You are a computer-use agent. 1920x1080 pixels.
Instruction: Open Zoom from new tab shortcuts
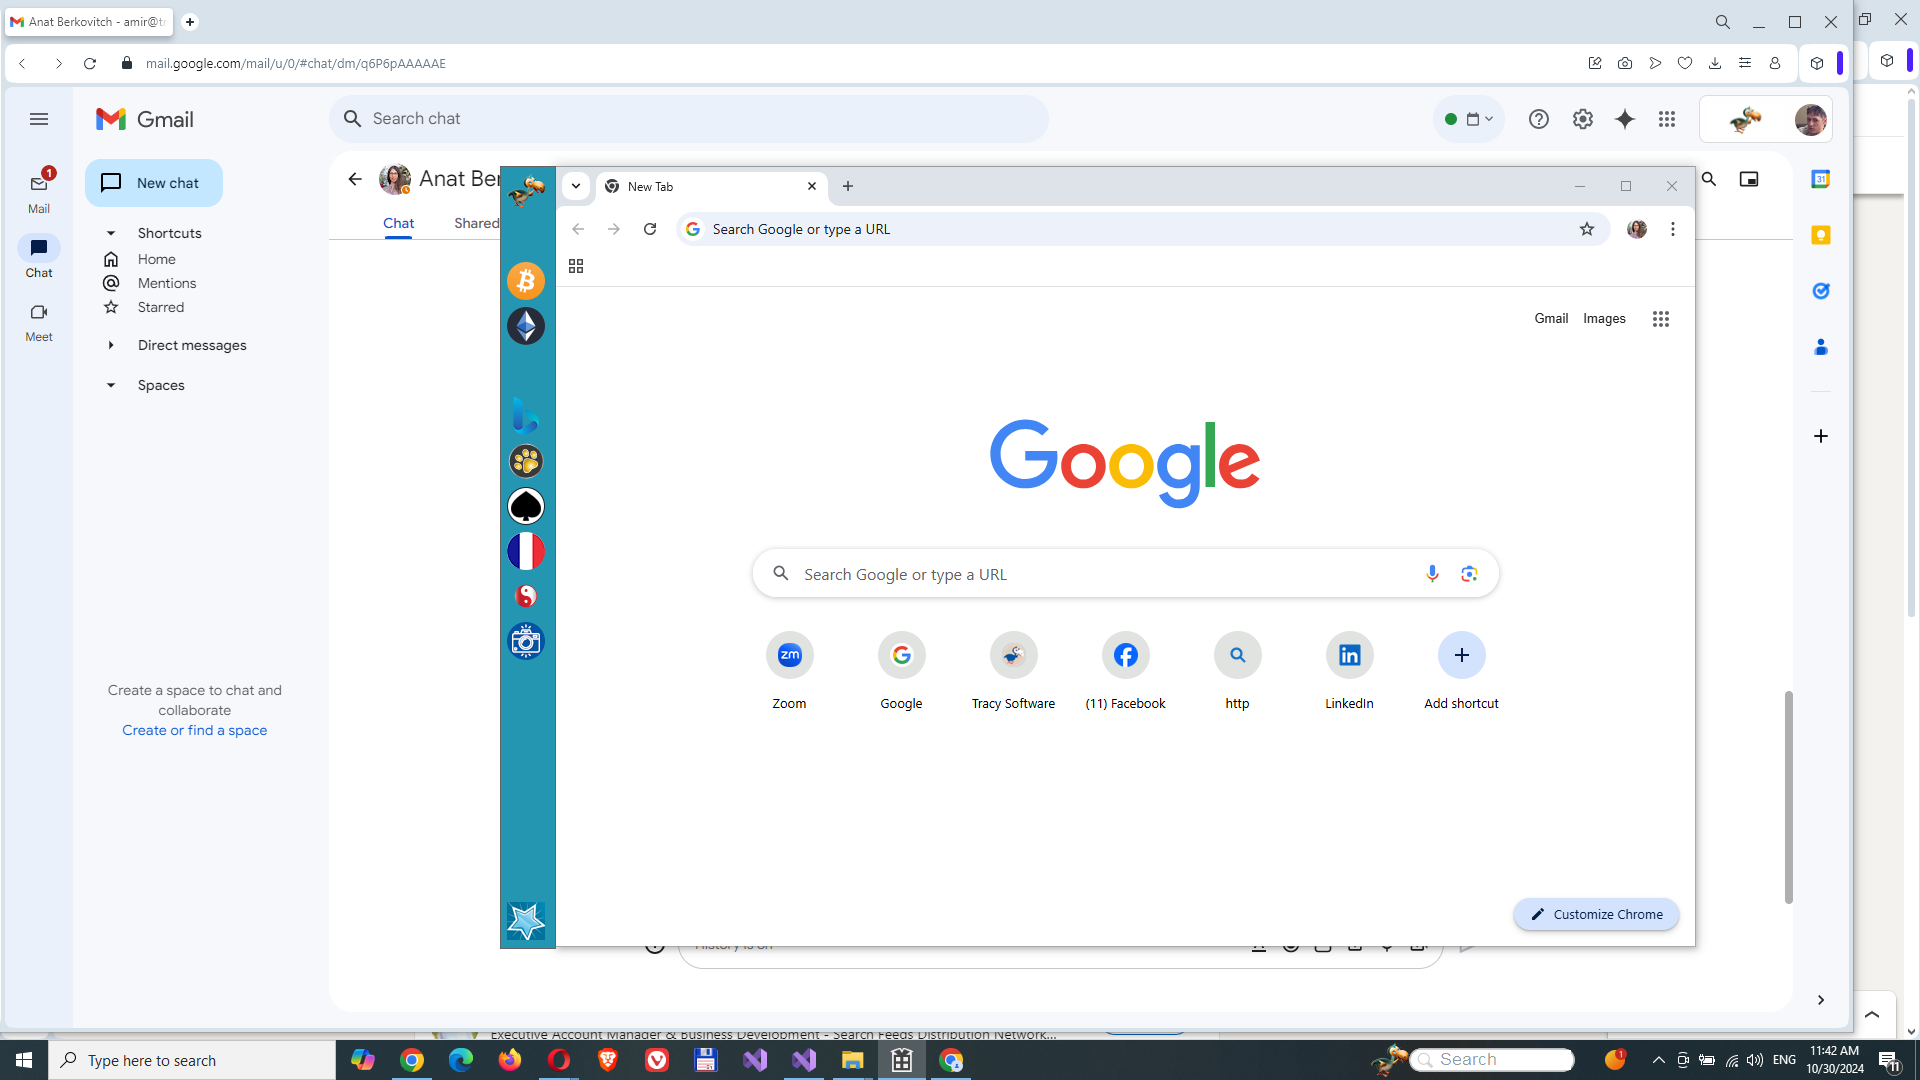[789, 654]
